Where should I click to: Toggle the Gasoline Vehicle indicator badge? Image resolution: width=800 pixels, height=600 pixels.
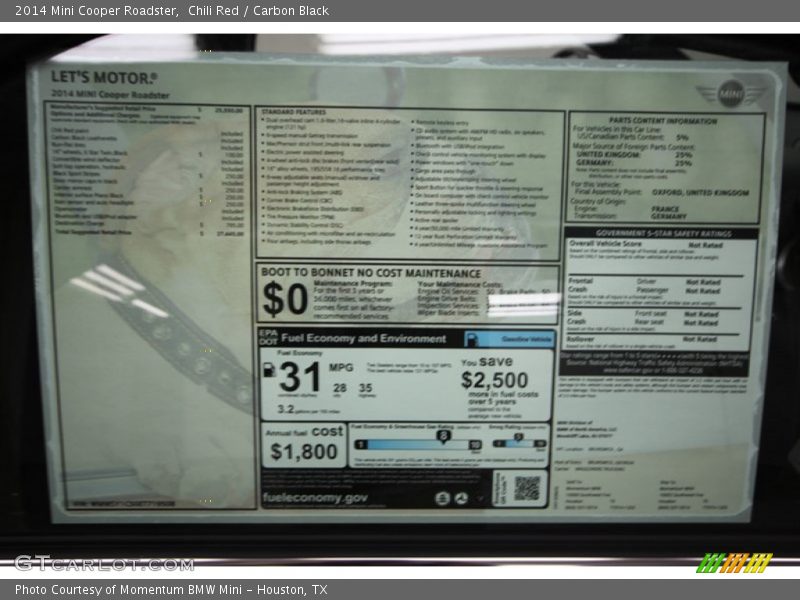(520, 338)
